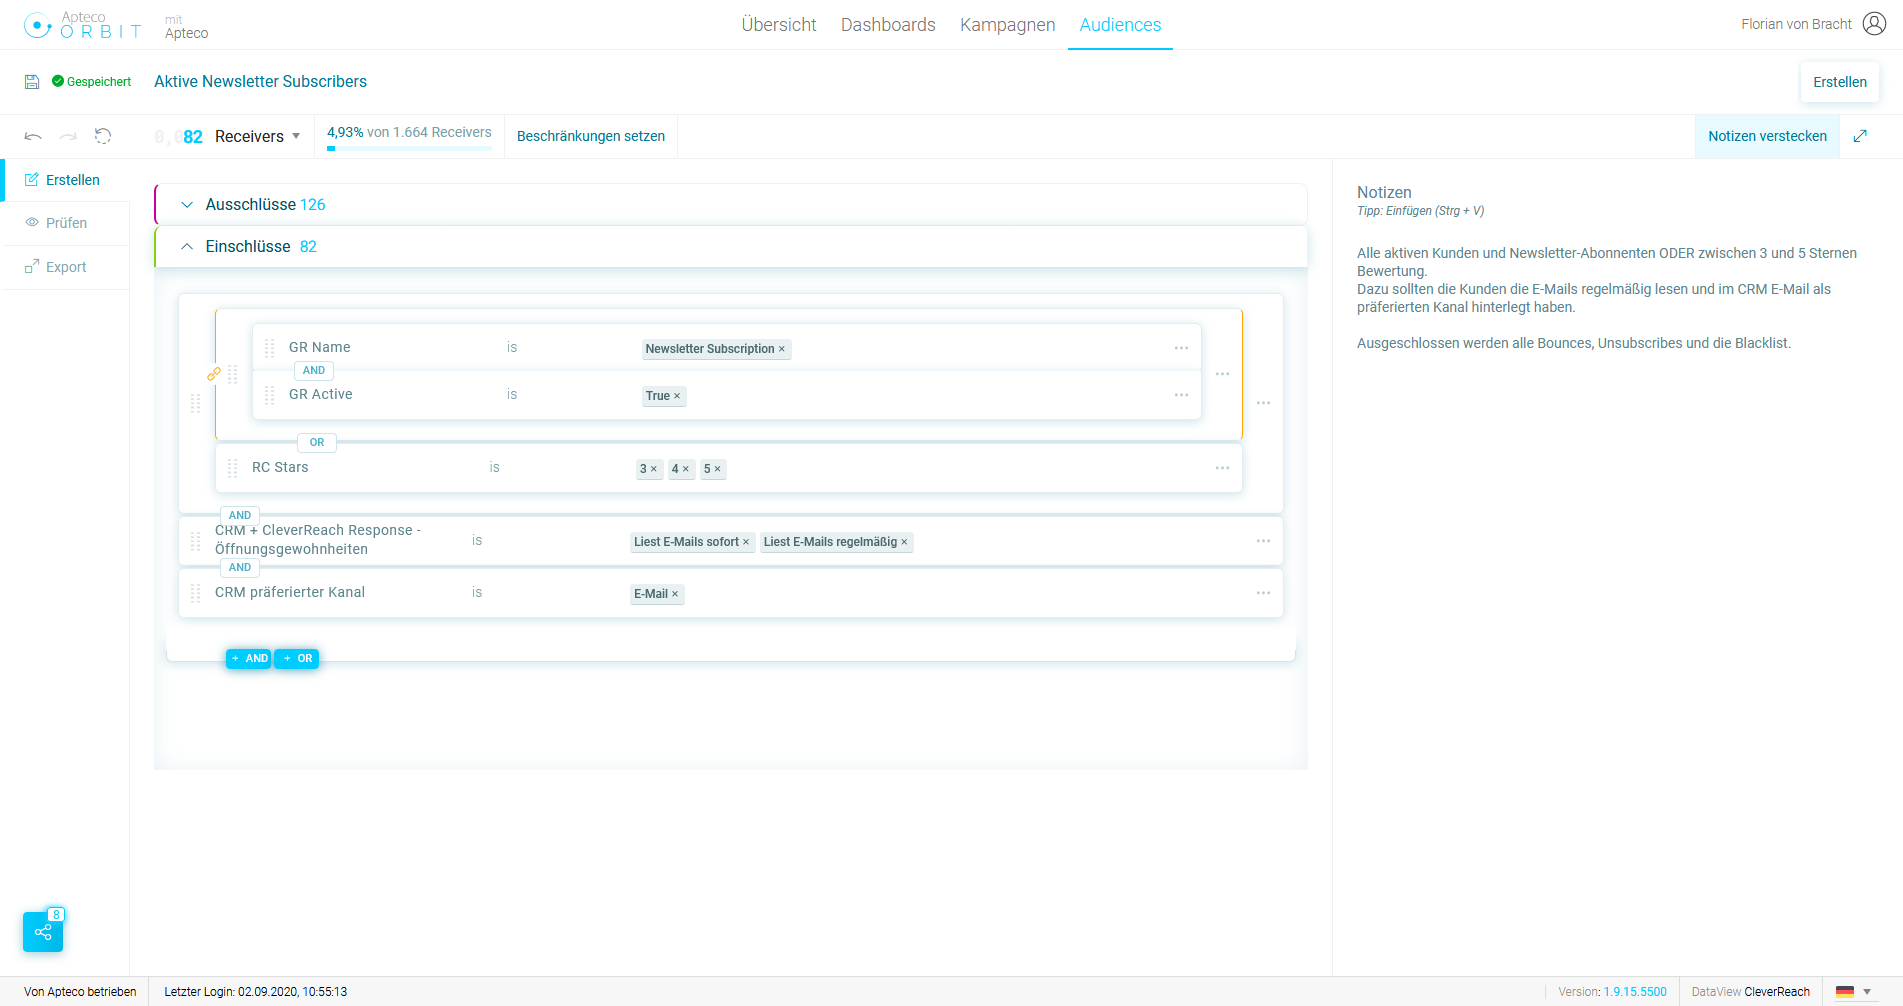Grab the drag handle of GR Name row
This screenshot has height=1006, width=1903.
point(269,348)
